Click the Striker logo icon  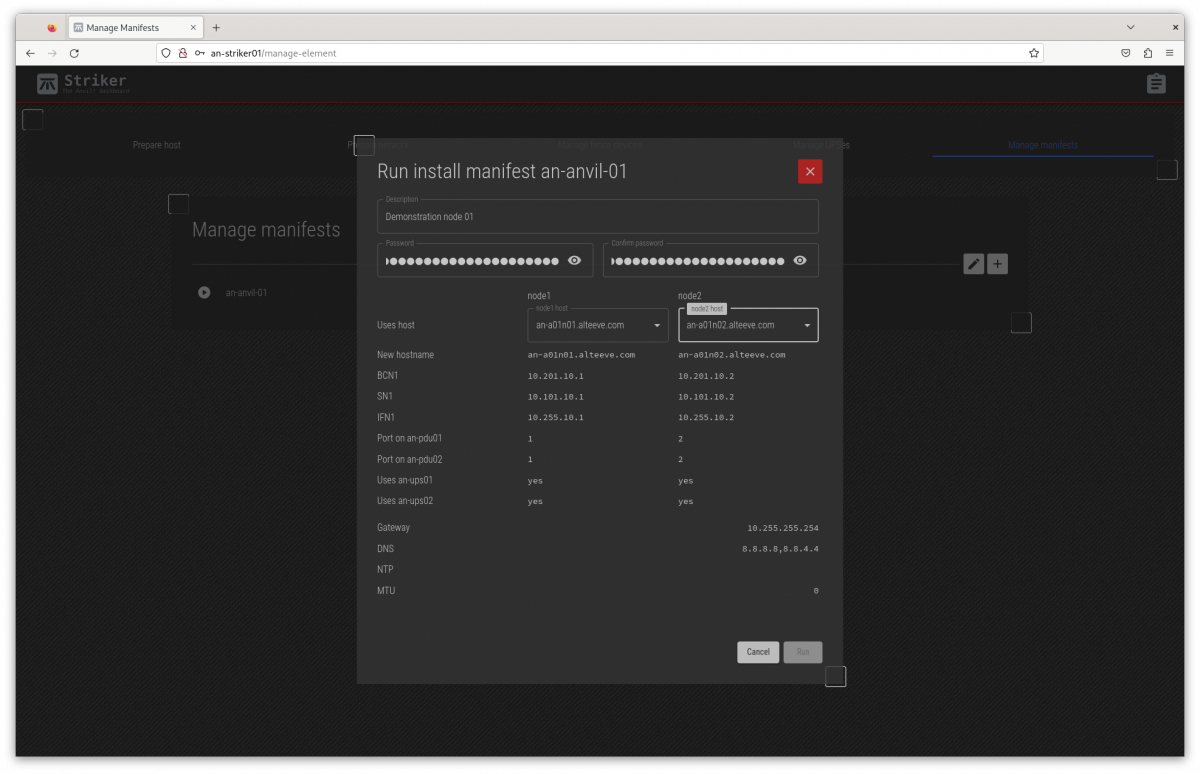(48, 84)
